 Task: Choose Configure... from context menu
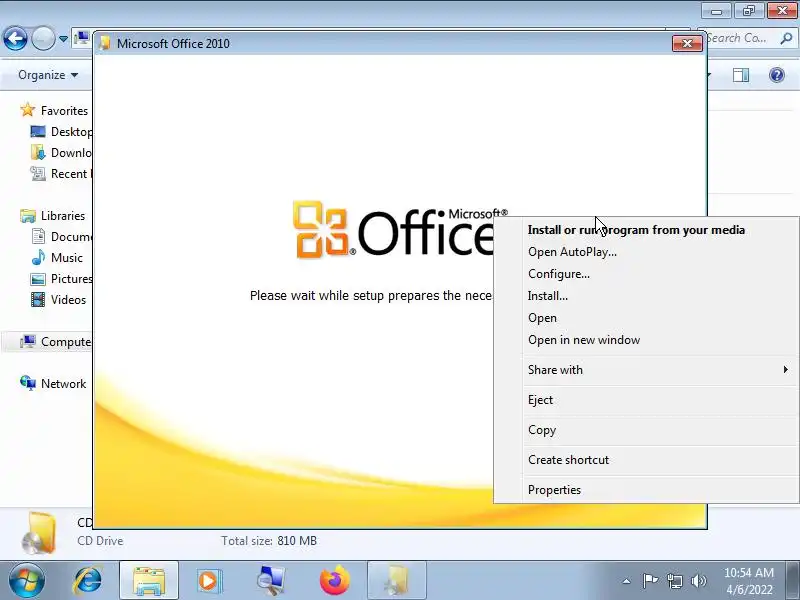point(559,274)
